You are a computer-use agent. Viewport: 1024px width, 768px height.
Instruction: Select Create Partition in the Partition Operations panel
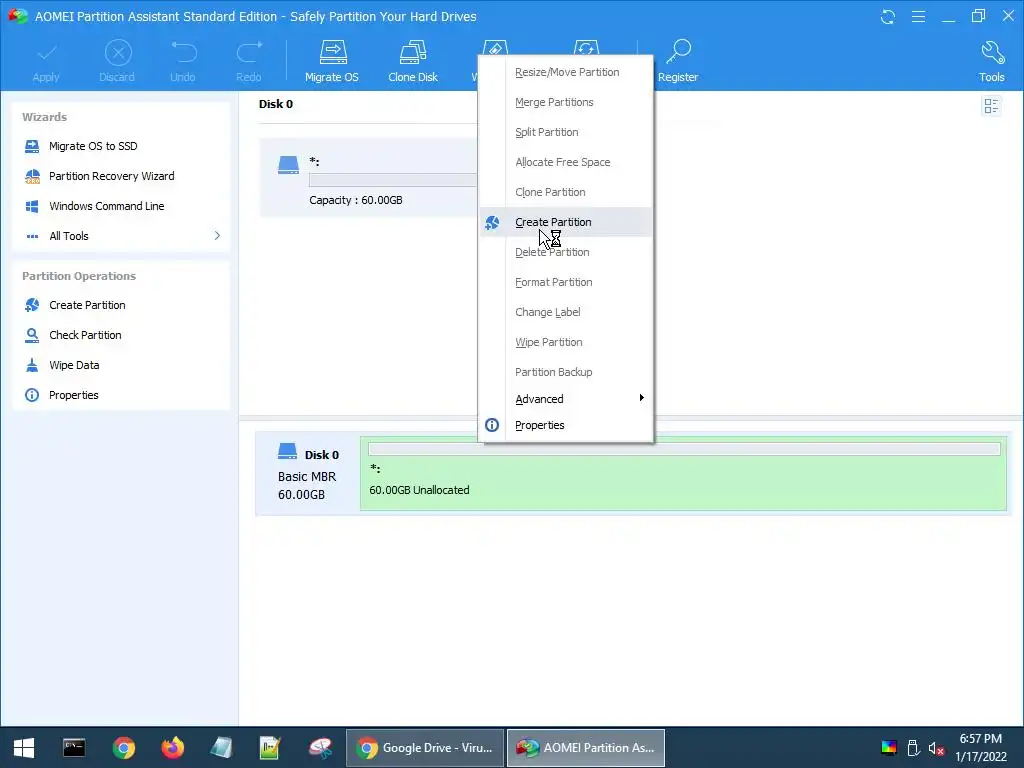tap(87, 305)
